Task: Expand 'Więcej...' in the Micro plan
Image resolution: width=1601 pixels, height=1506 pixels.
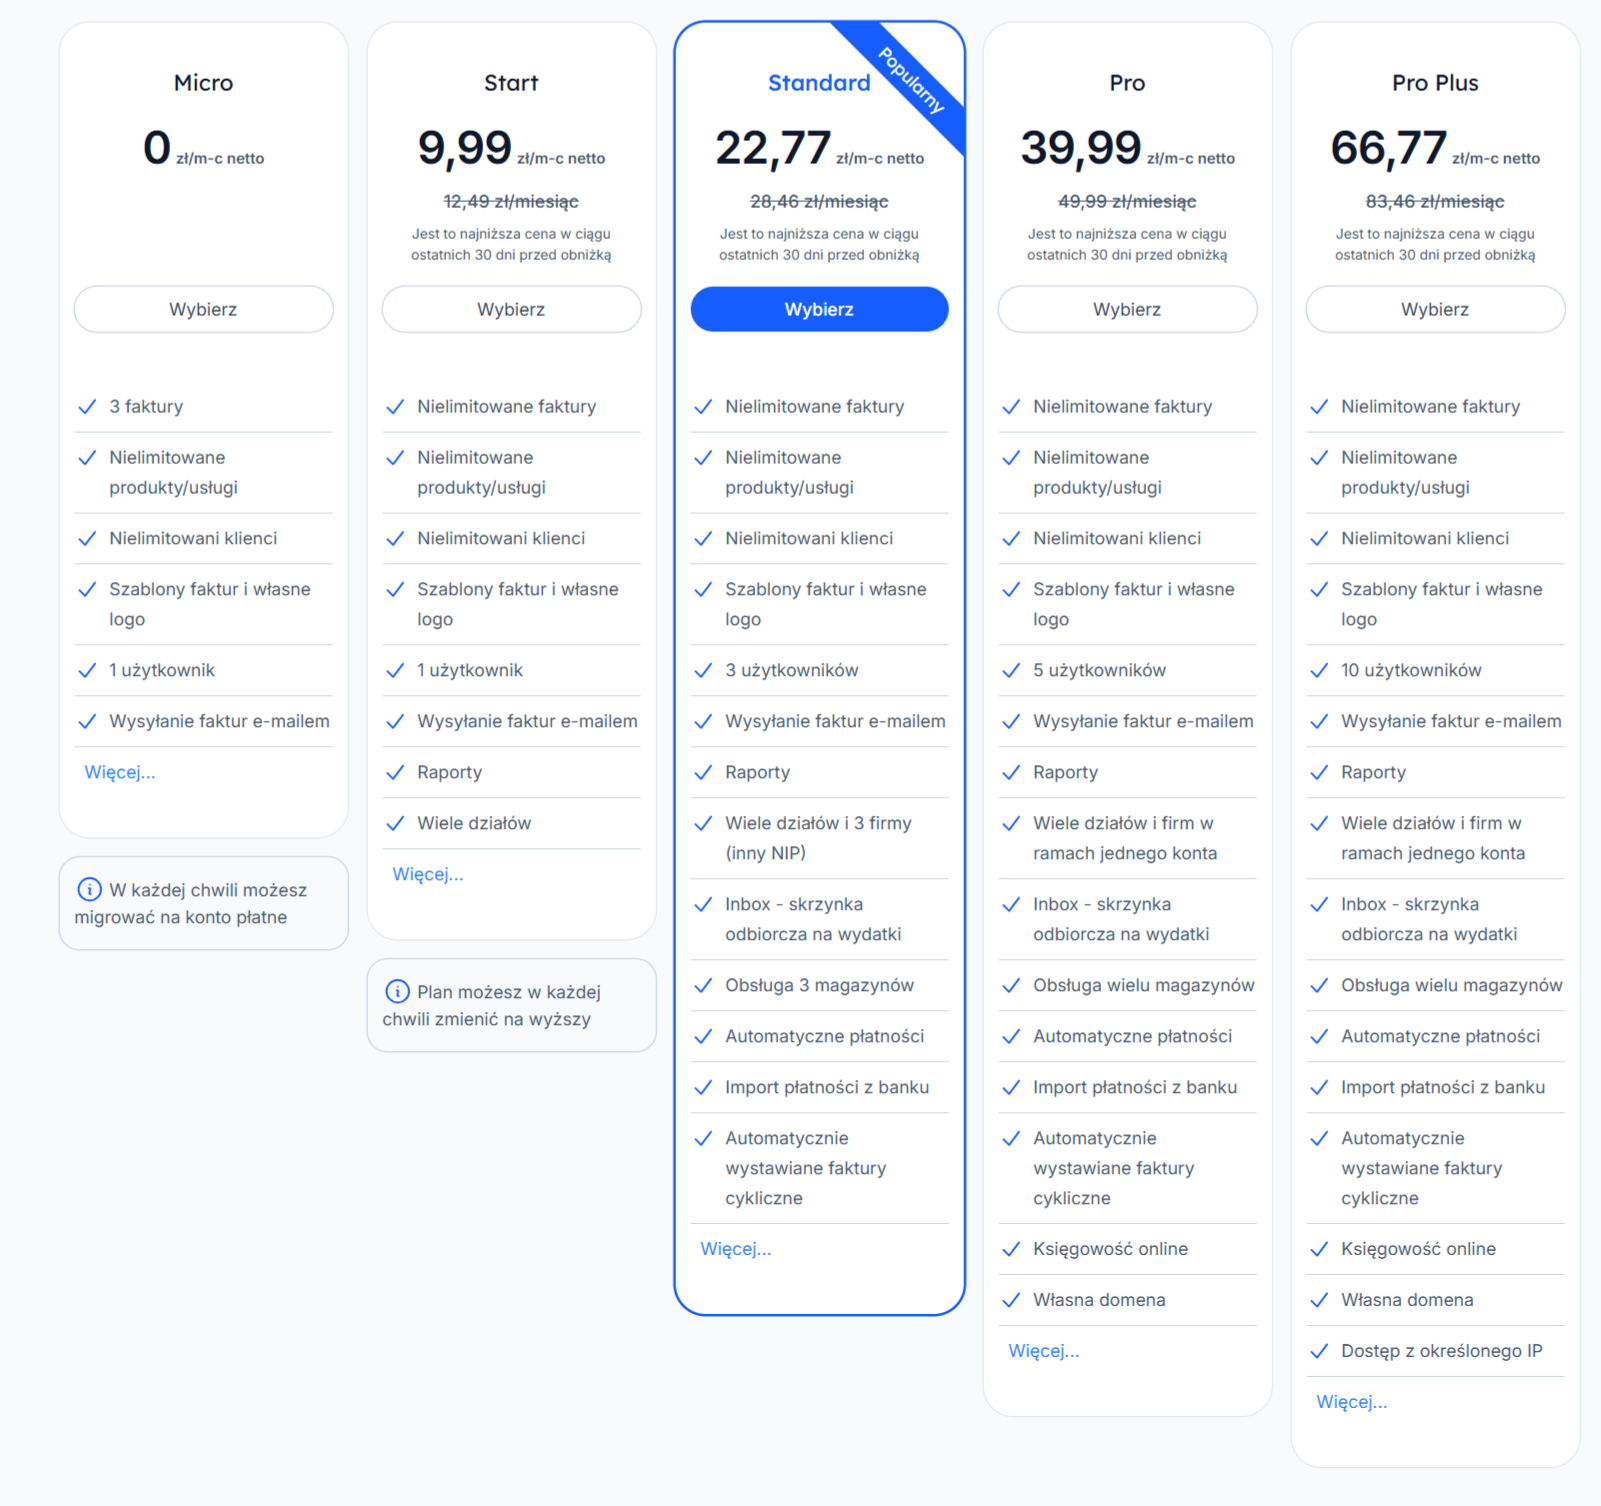Action: coord(119,771)
